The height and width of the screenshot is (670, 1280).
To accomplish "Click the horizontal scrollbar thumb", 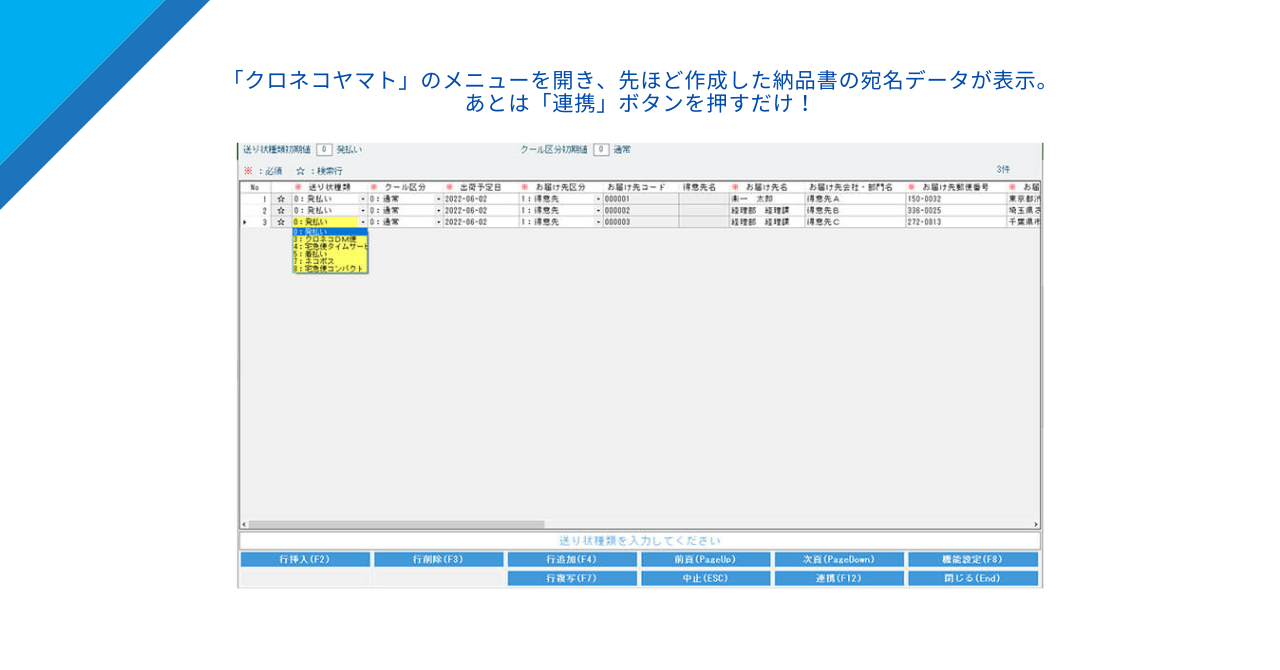I will pyautogui.click(x=396, y=524).
